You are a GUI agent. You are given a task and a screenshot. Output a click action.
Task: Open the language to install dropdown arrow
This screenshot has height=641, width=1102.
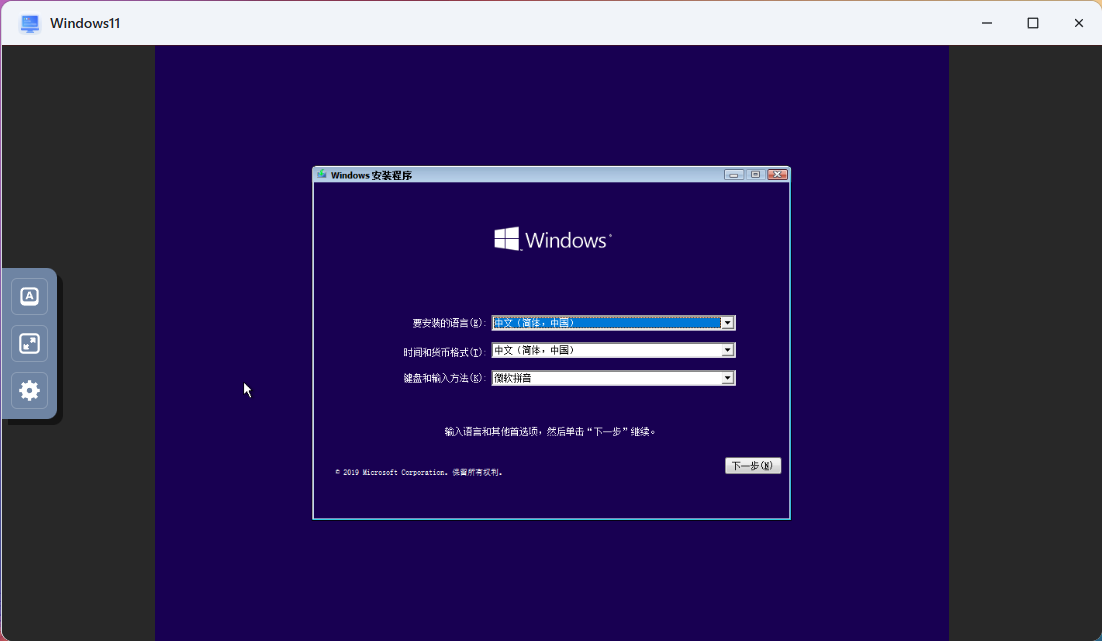727,323
